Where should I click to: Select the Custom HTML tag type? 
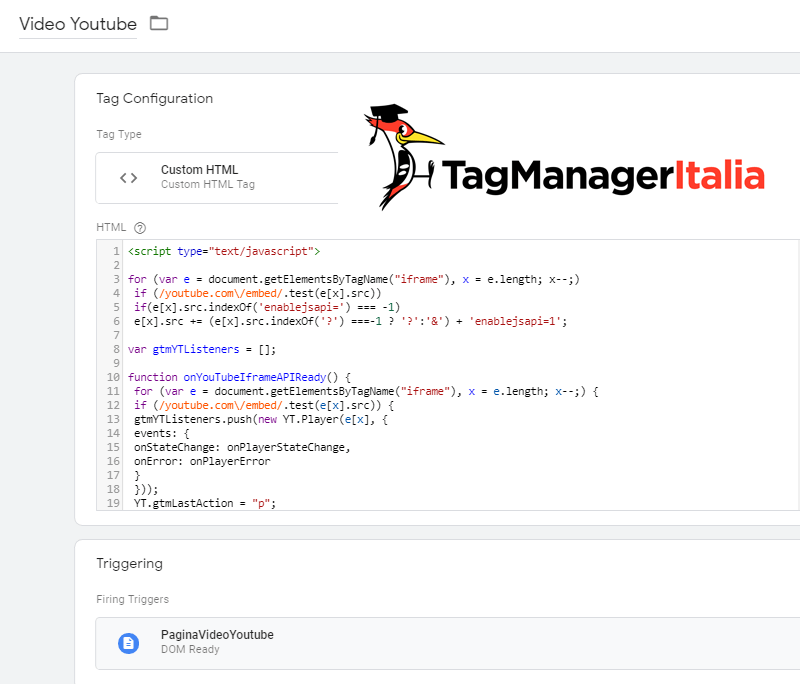coord(217,178)
